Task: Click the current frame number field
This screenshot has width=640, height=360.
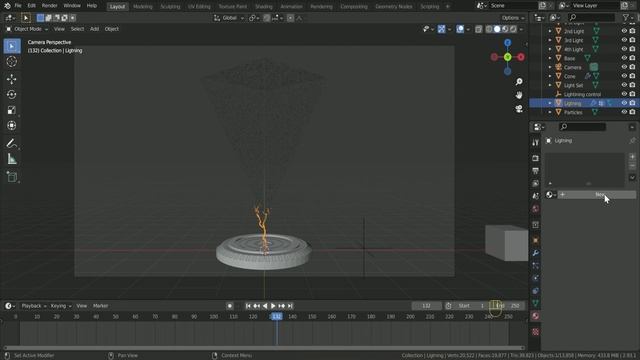Action: [427, 306]
